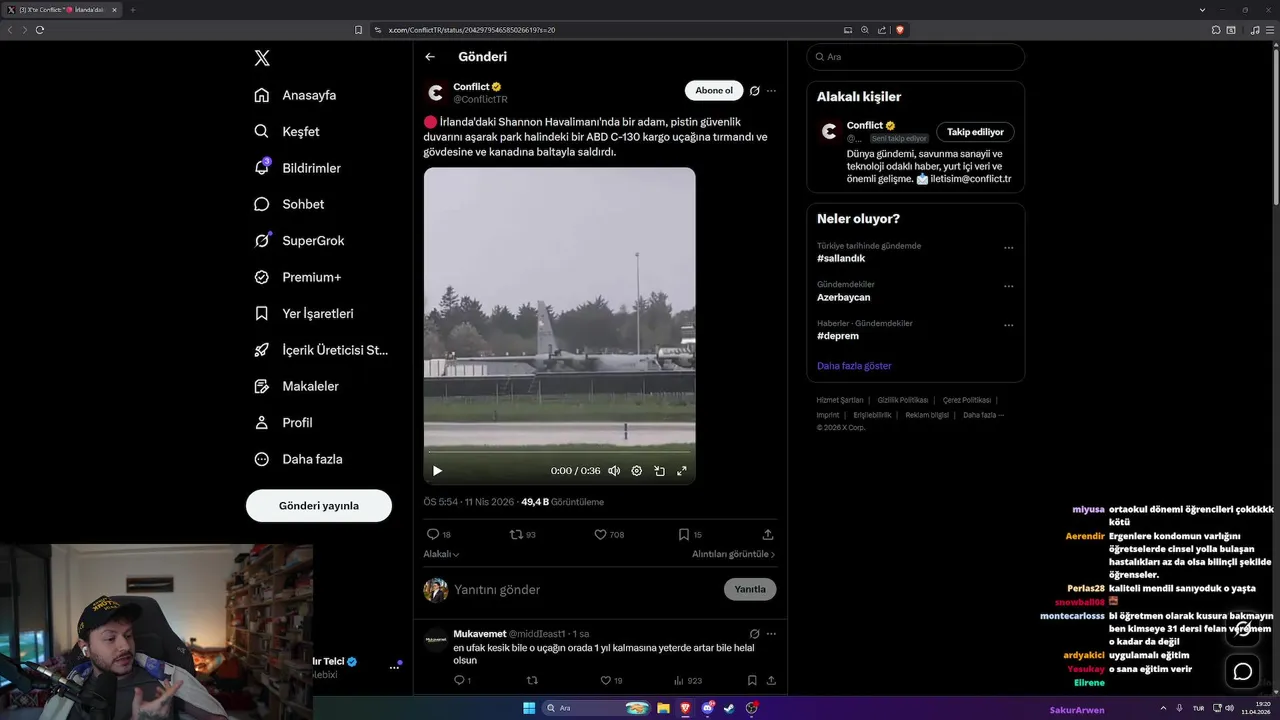Image resolution: width=1280 pixels, height=720 pixels.
Task: Click the İçerik Üreticisi rocket icon
Action: coord(262,350)
